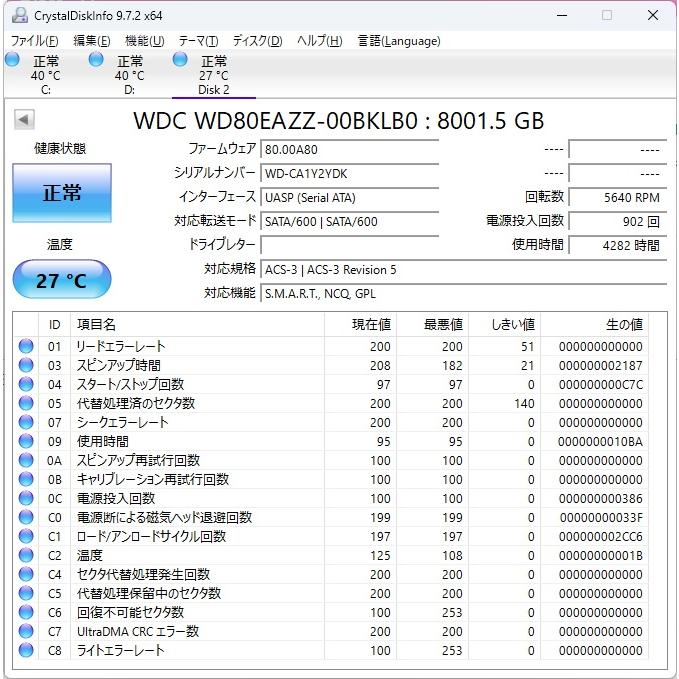Click the power on hours value 4282 時間
The height and width of the screenshot is (679, 679).
pos(618,246)
